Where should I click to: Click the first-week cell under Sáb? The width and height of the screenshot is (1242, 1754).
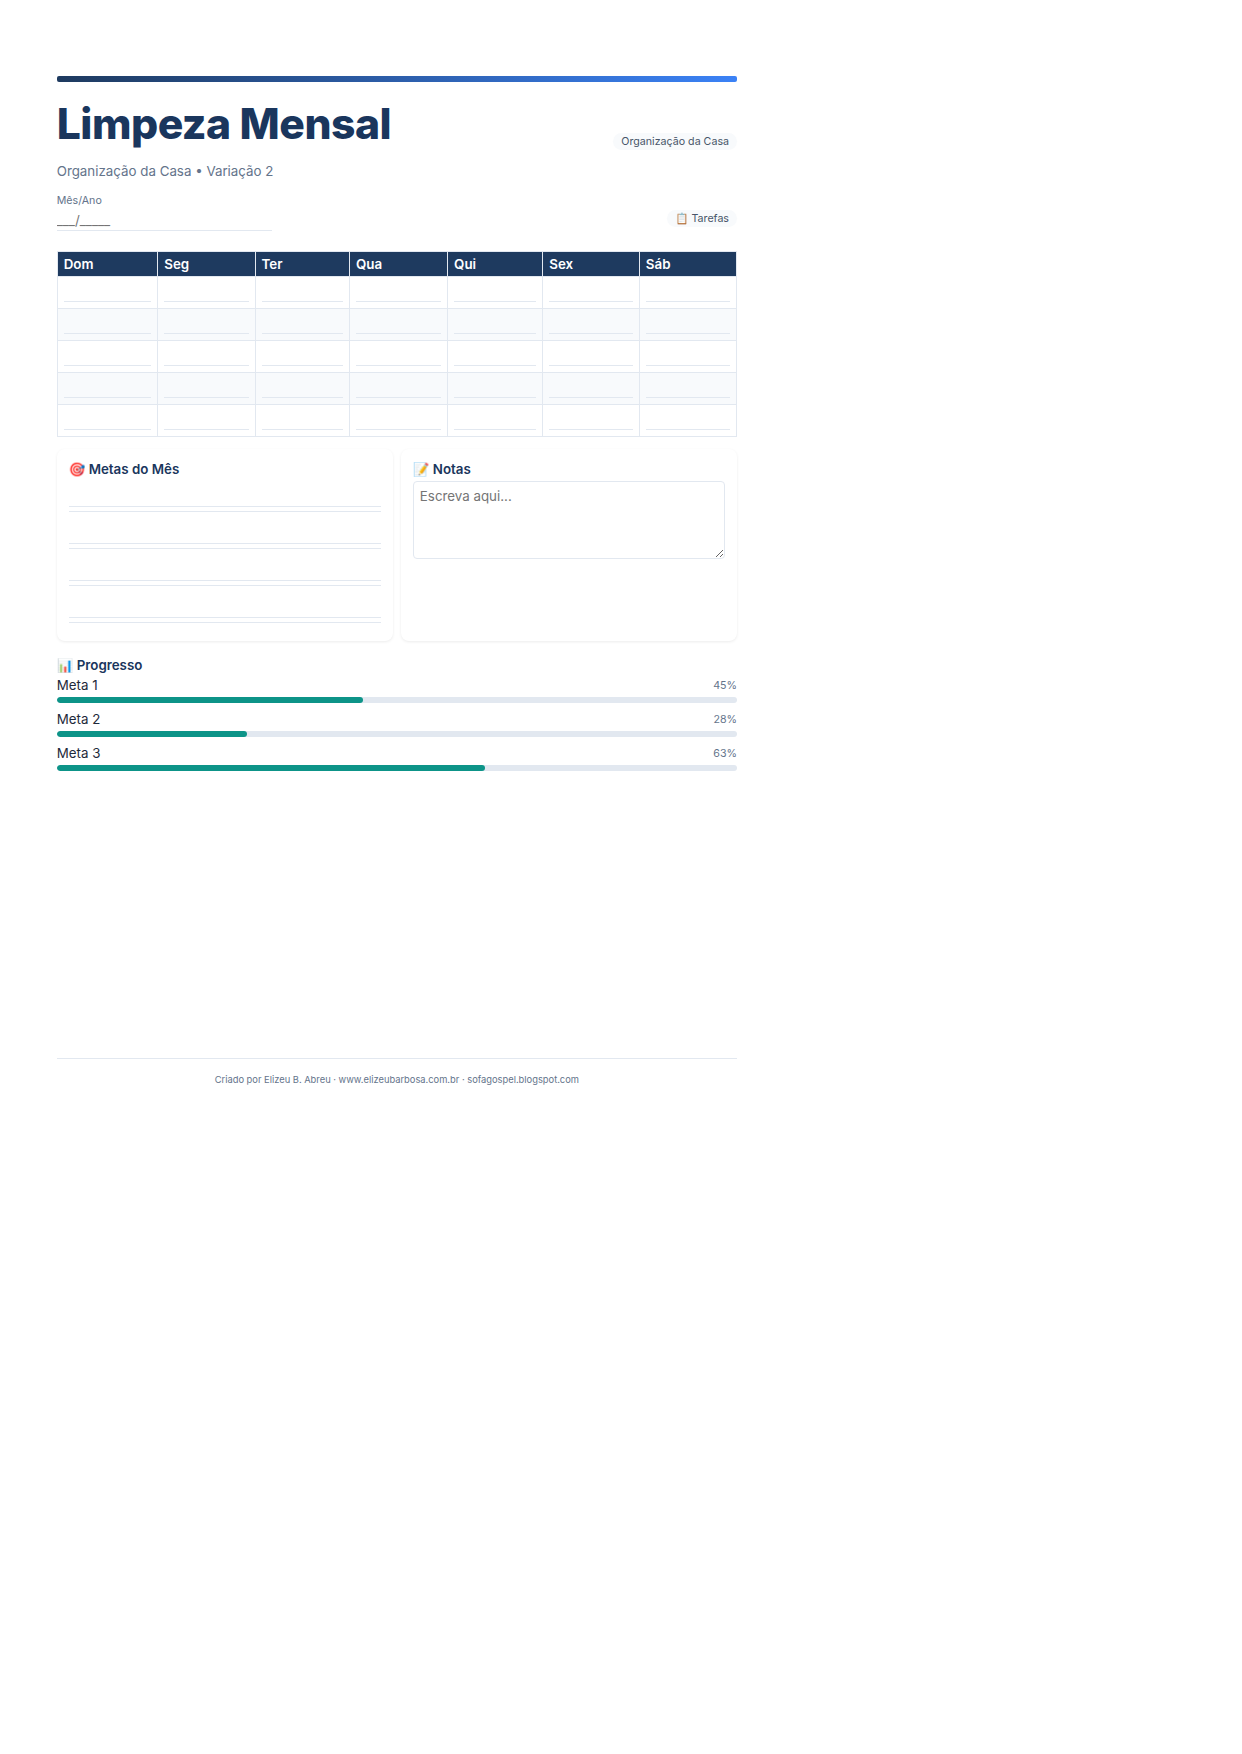(x=688, y=292)
